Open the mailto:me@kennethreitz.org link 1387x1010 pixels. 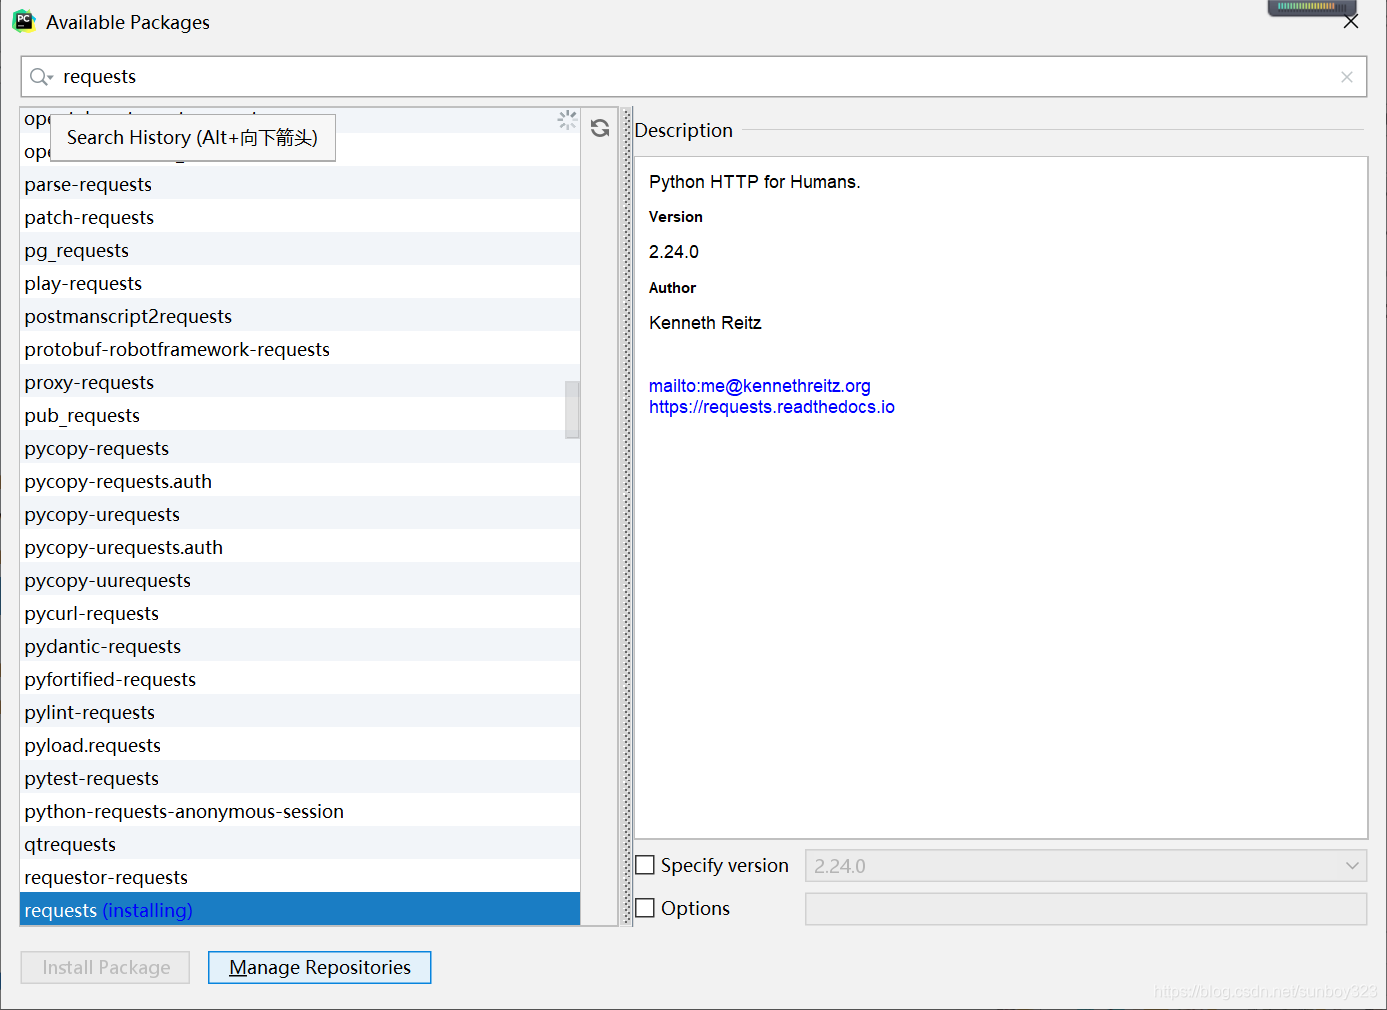pos(760,386)
